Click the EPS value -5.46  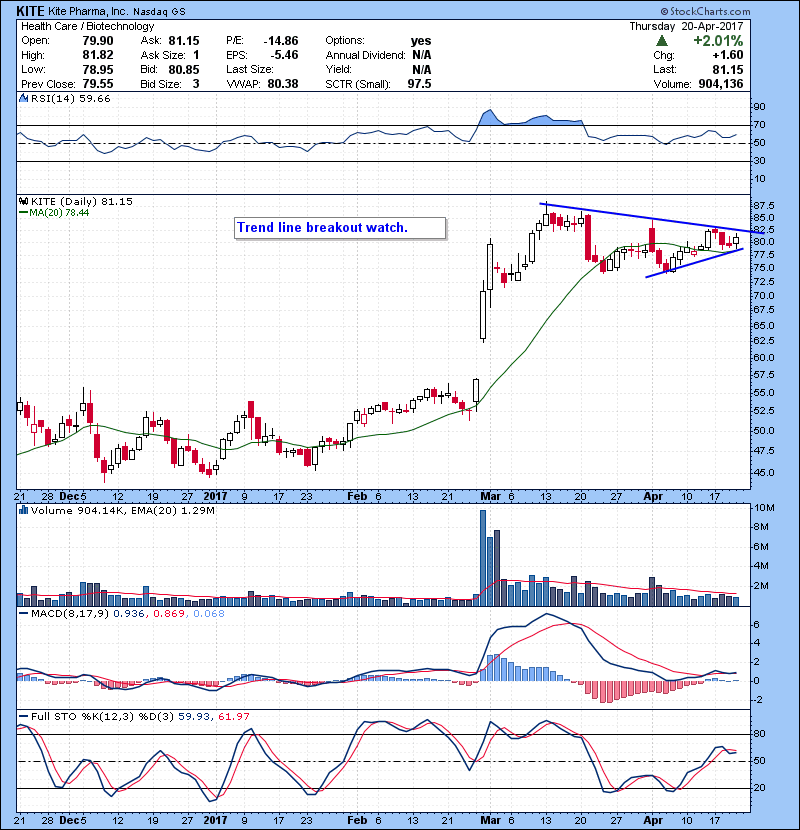(284, 55)
